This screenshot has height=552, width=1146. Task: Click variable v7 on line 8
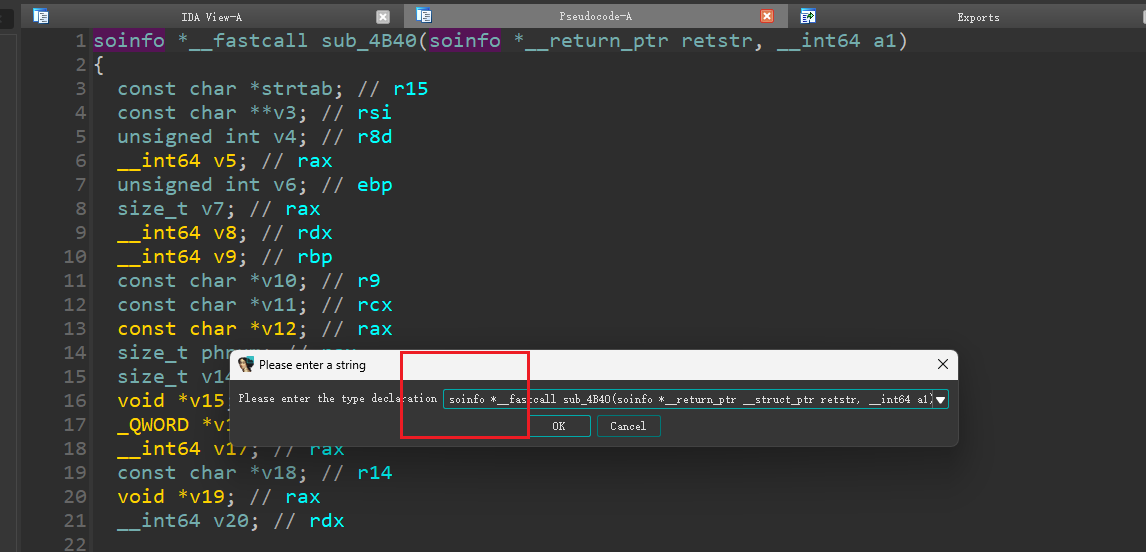pos(213,208)
